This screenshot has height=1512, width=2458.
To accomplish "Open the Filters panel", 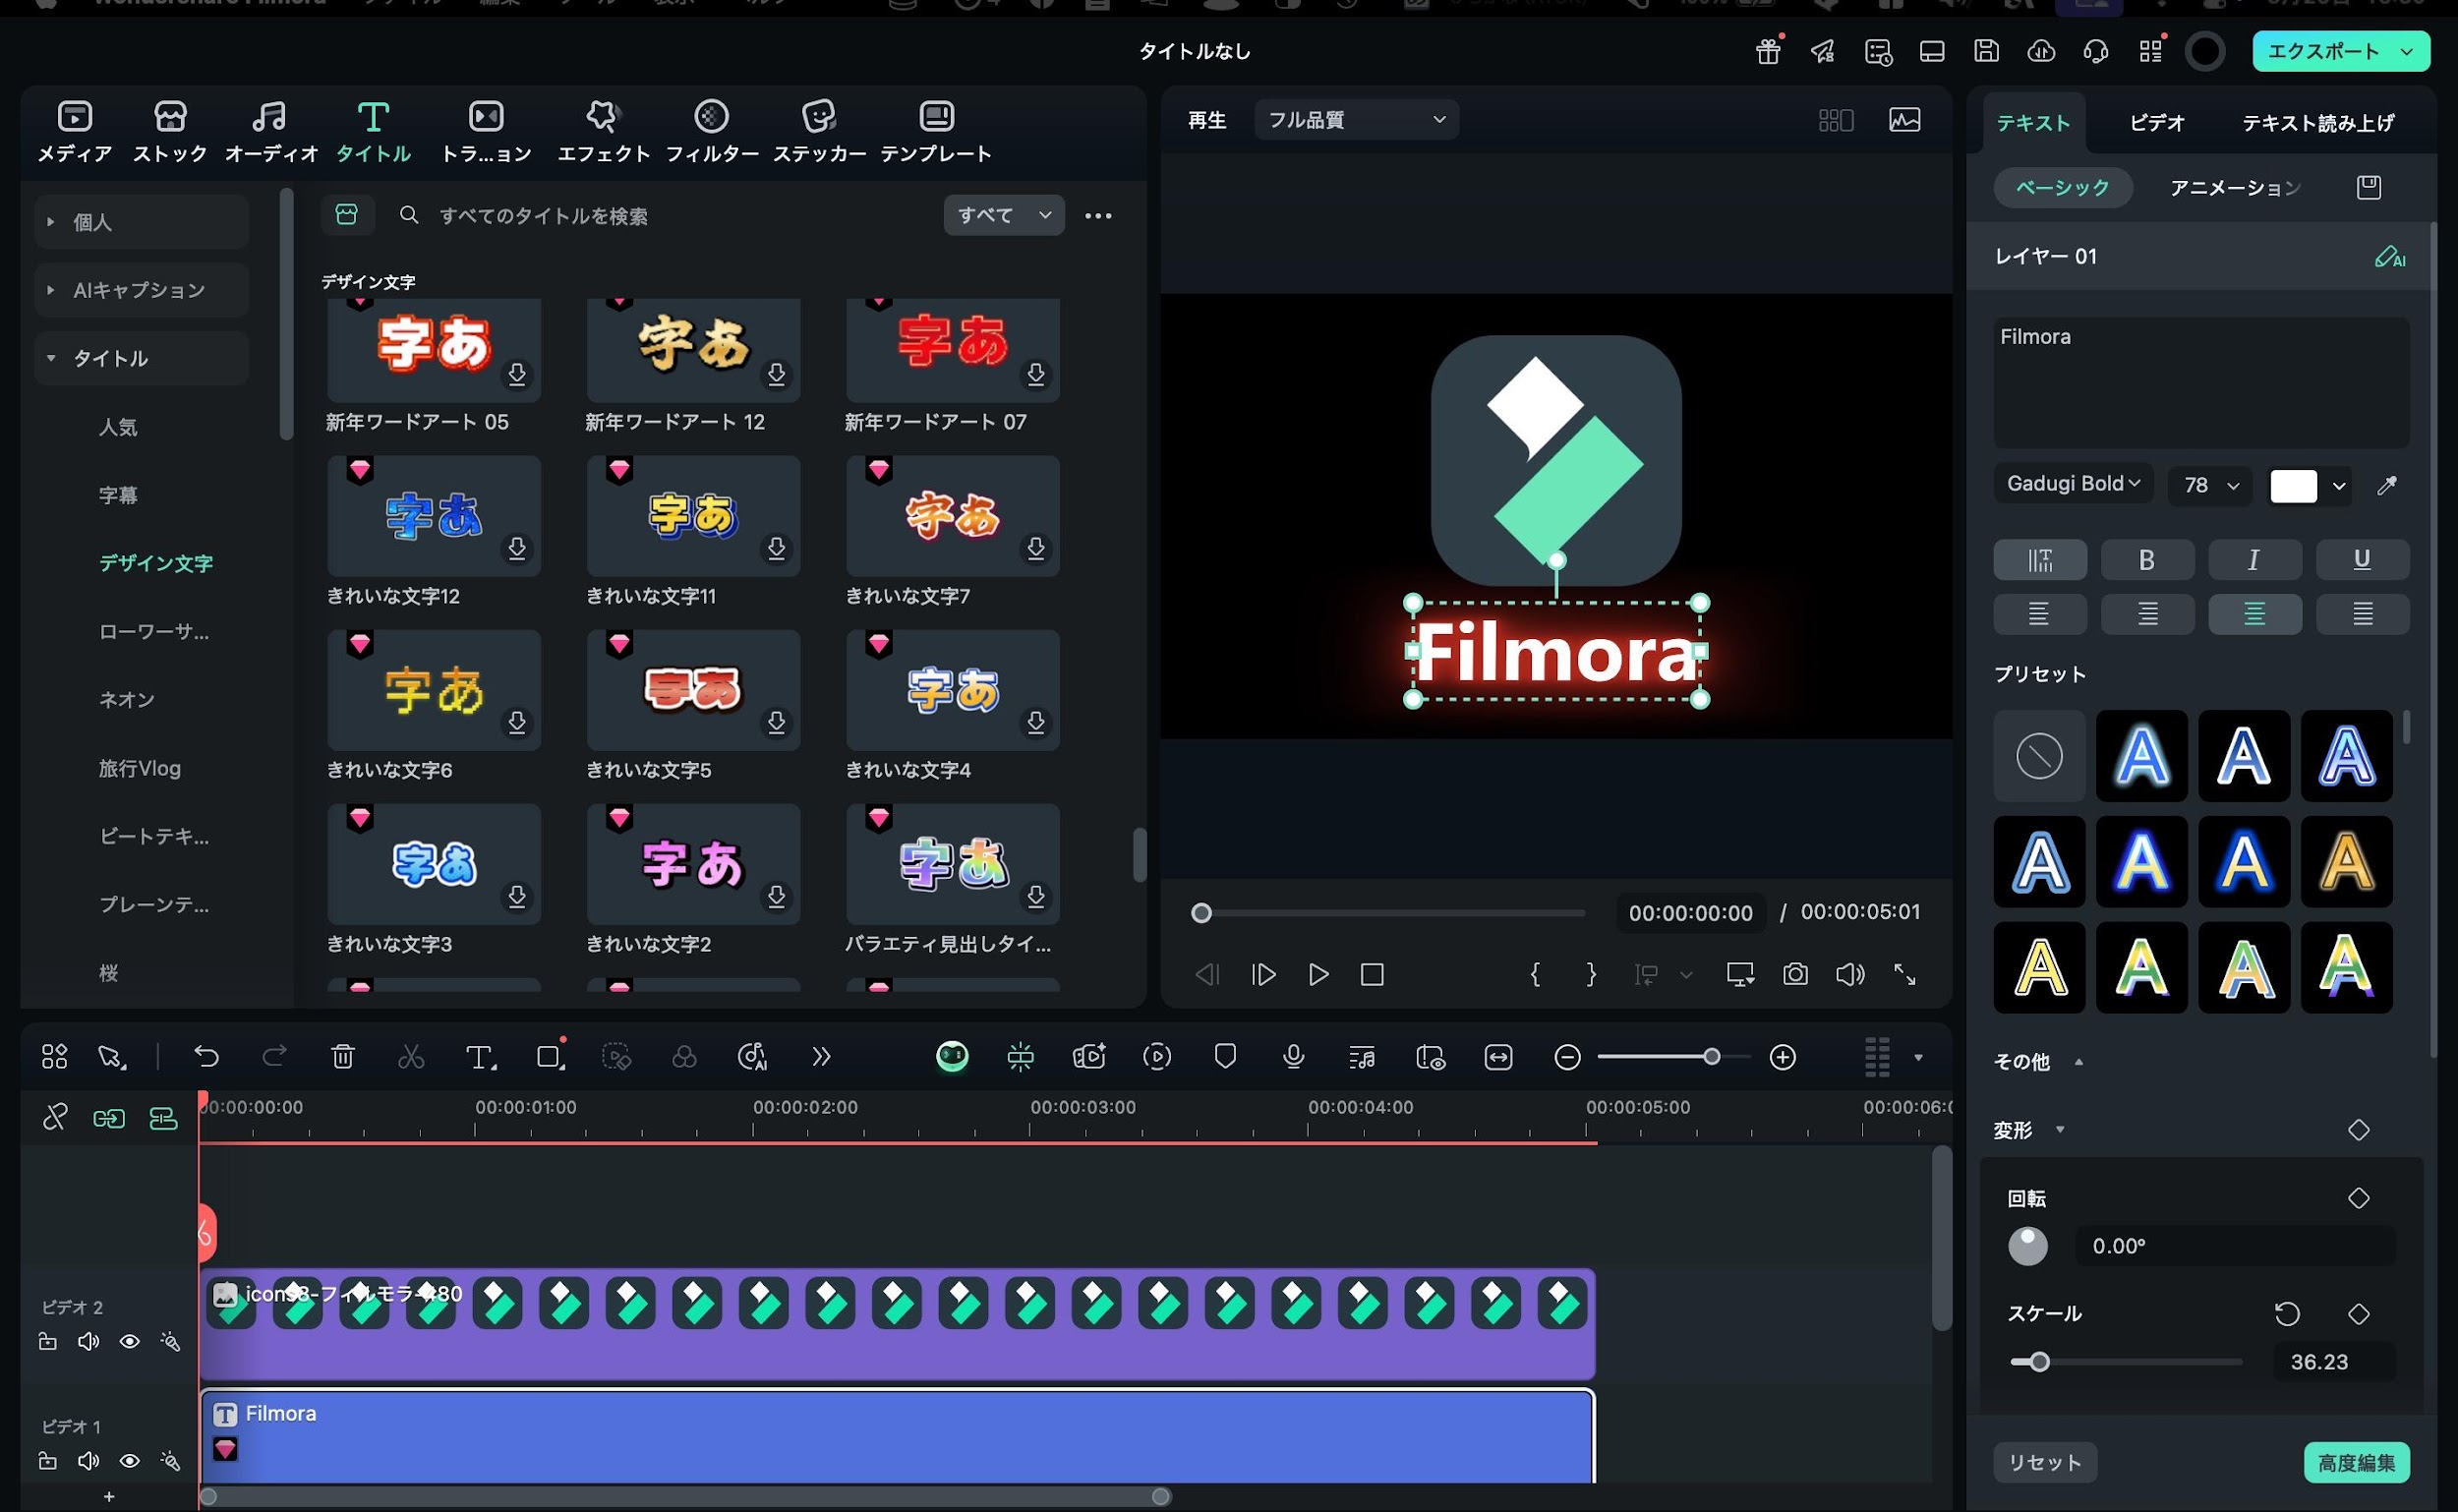I will (712, 131).
